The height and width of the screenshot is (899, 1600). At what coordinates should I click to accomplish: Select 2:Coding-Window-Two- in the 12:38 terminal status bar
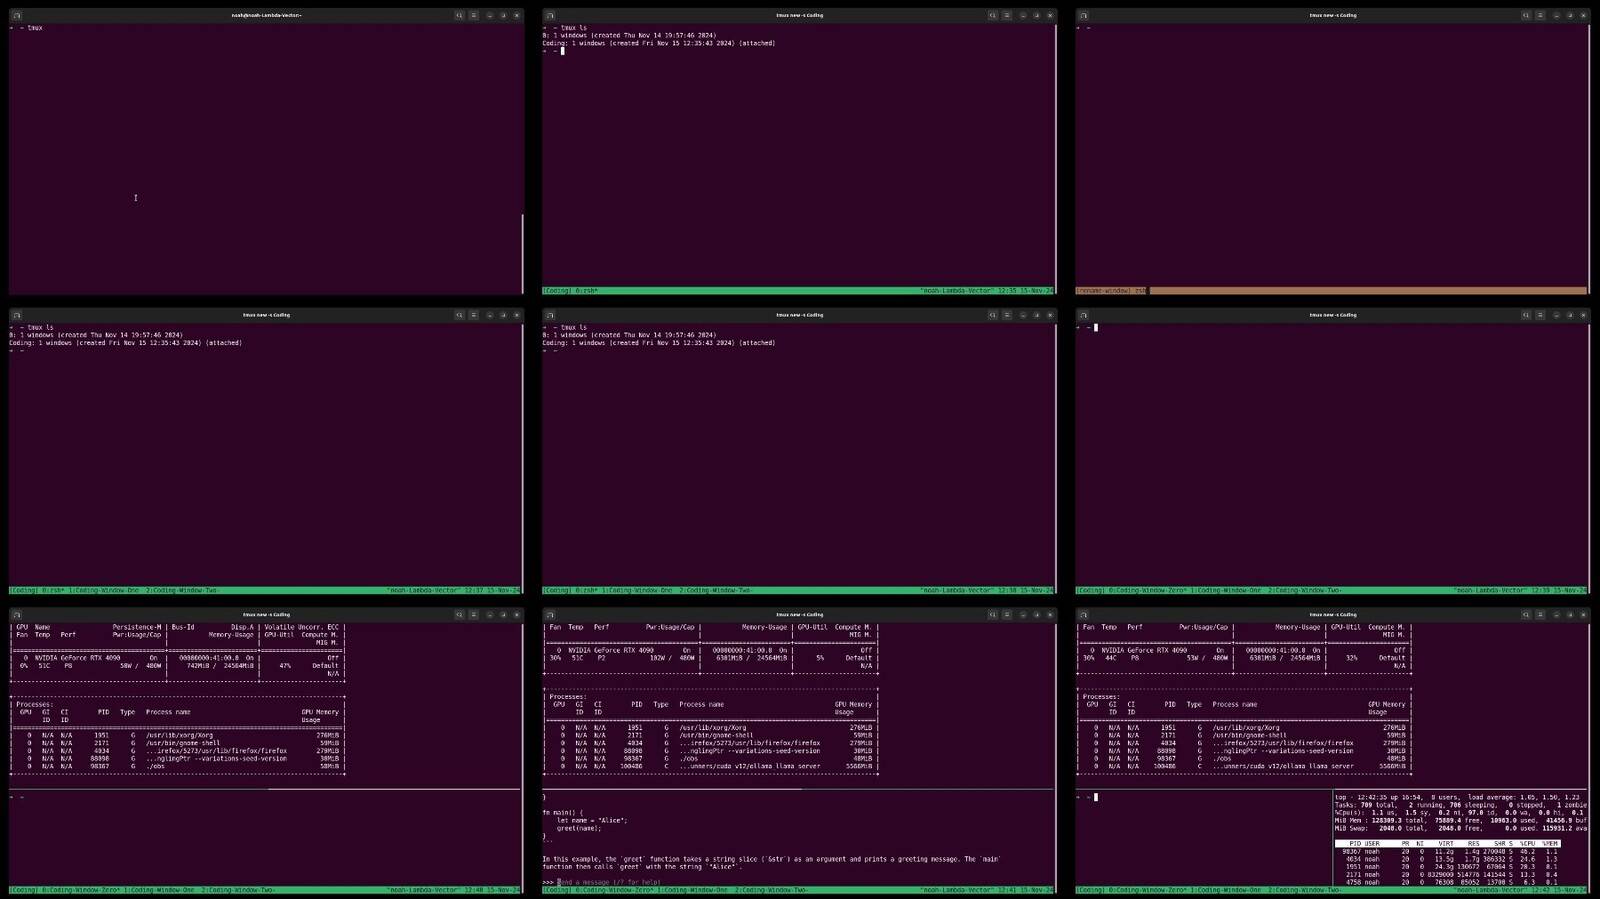tap(713, 591)
